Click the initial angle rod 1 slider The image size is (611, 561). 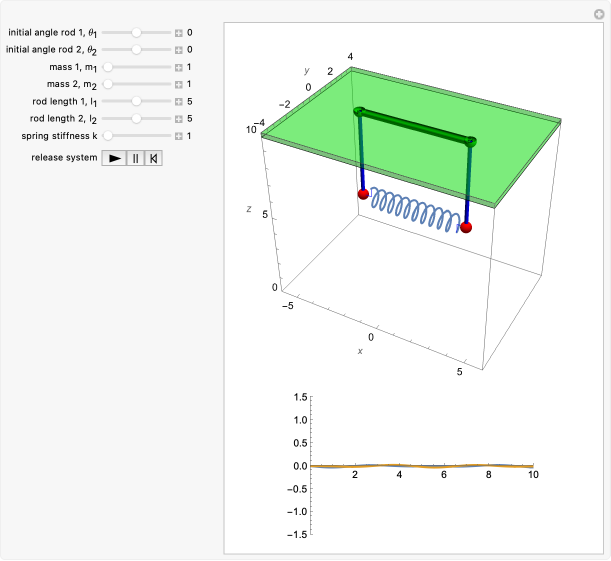[x=137, y=32]
